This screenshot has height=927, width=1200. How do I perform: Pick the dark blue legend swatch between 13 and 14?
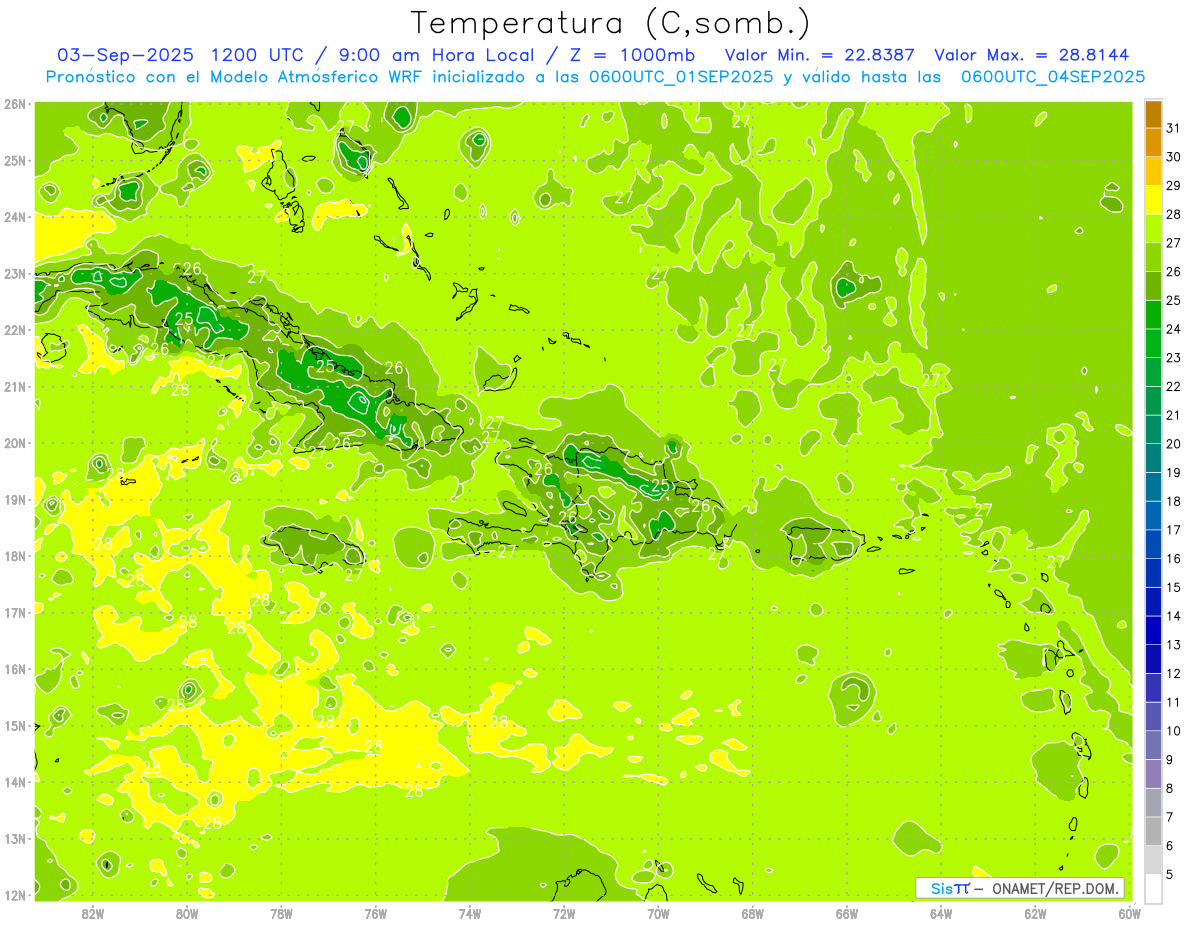pyautogui.click(x=1153, y=630)
